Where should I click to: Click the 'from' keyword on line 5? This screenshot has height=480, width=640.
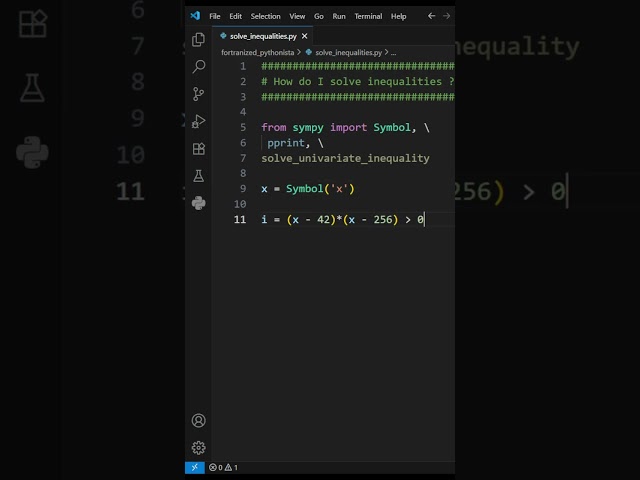coord(273,127)
